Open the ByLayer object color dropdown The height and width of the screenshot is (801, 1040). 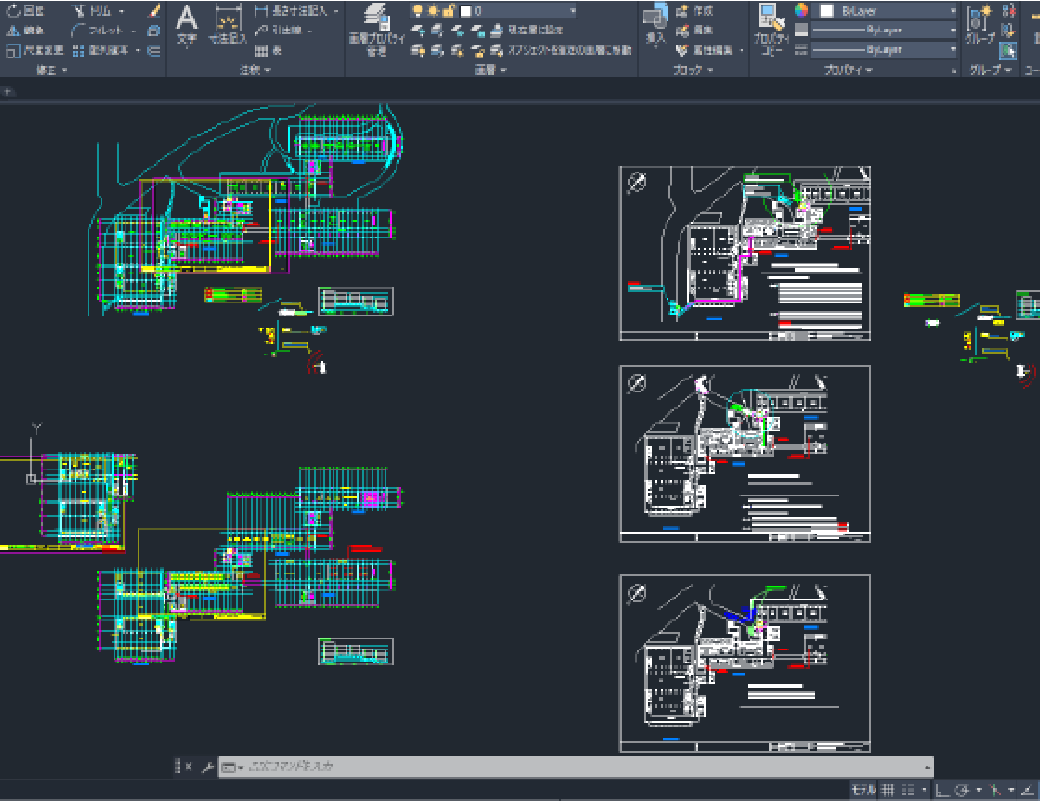click(x=885, y=10)
